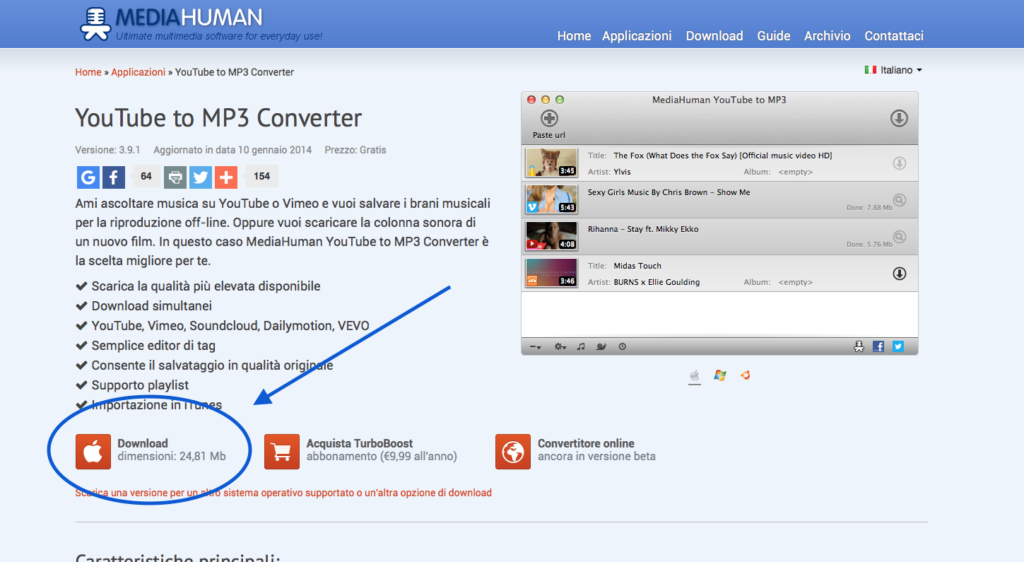1024x562 pixels.
Task: Click the MediaHuman logo
Action: [x=201, y=23]
